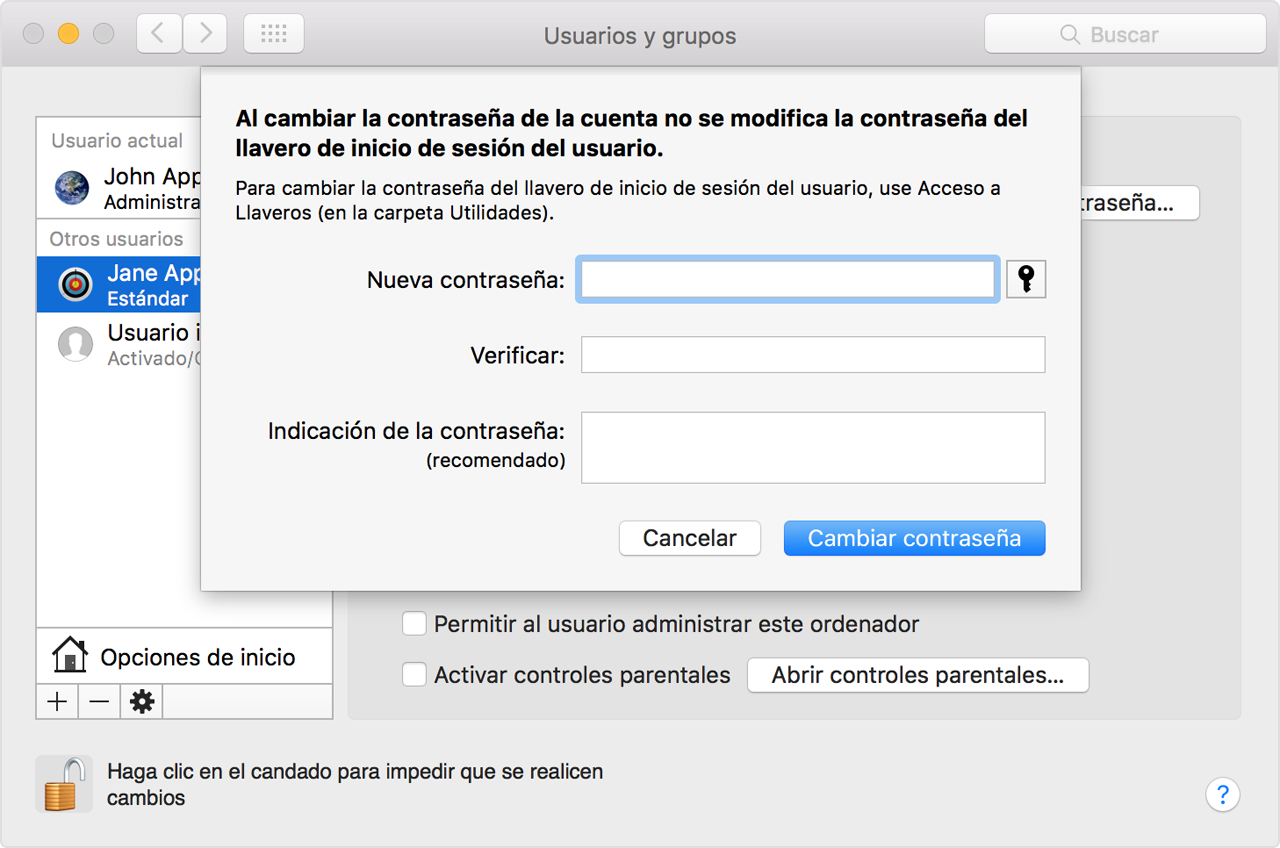
Task: Remove the user with the minus button
Action: coord(99,702)
